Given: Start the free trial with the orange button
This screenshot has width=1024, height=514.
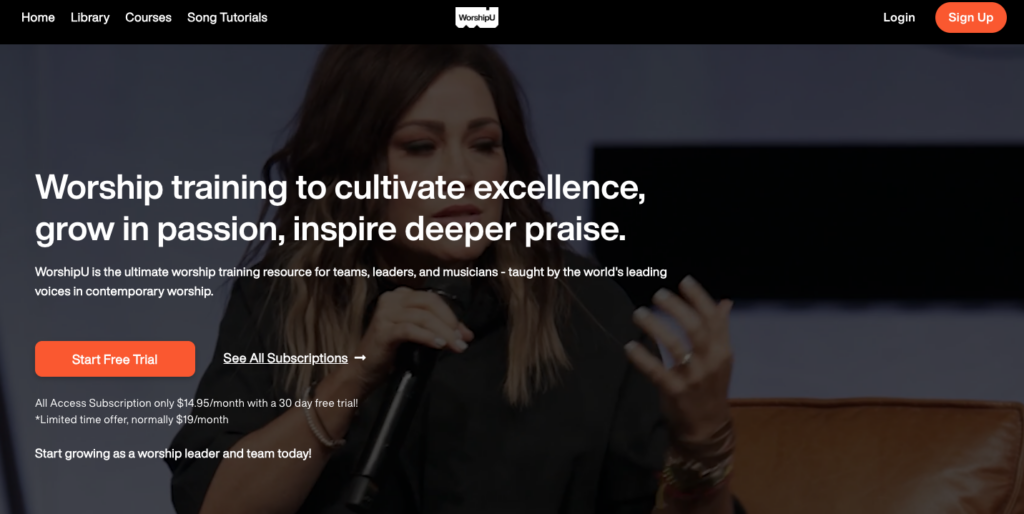Looking at the screenshot, I should (115, 359).
